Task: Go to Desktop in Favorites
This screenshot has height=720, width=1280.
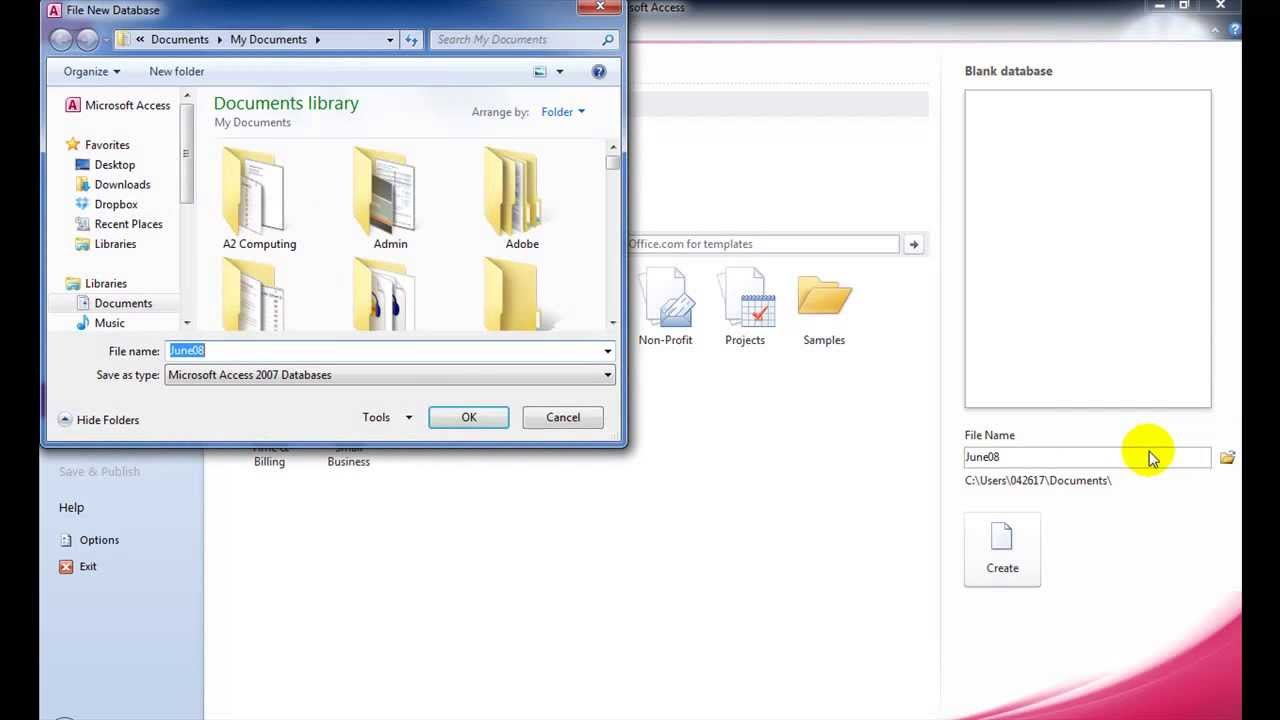Action: point(105,165)
